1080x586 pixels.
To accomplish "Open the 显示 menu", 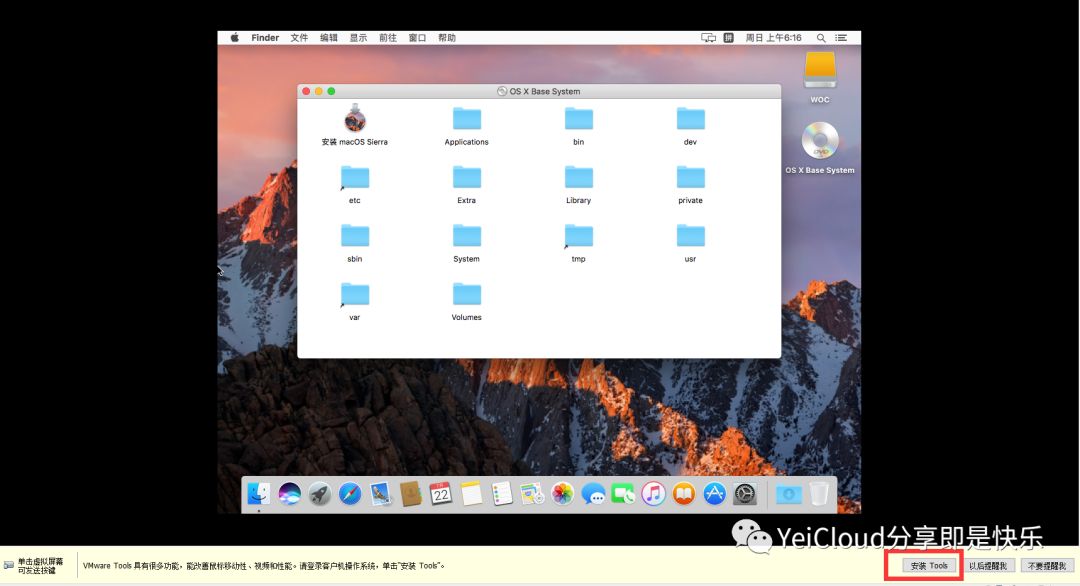I will (x=358, y=38).
